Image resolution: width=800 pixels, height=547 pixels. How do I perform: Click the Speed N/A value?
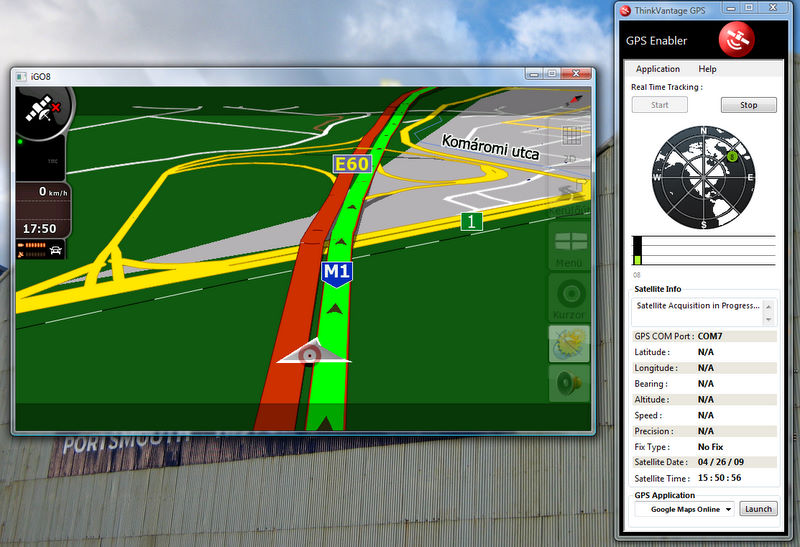706,415
